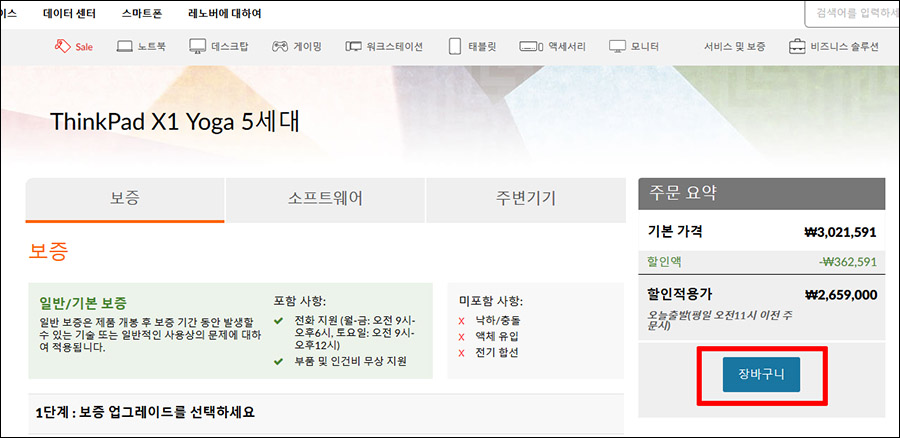Select the ThinkPad X1 Yoga 5세대 title

[175, 122]
